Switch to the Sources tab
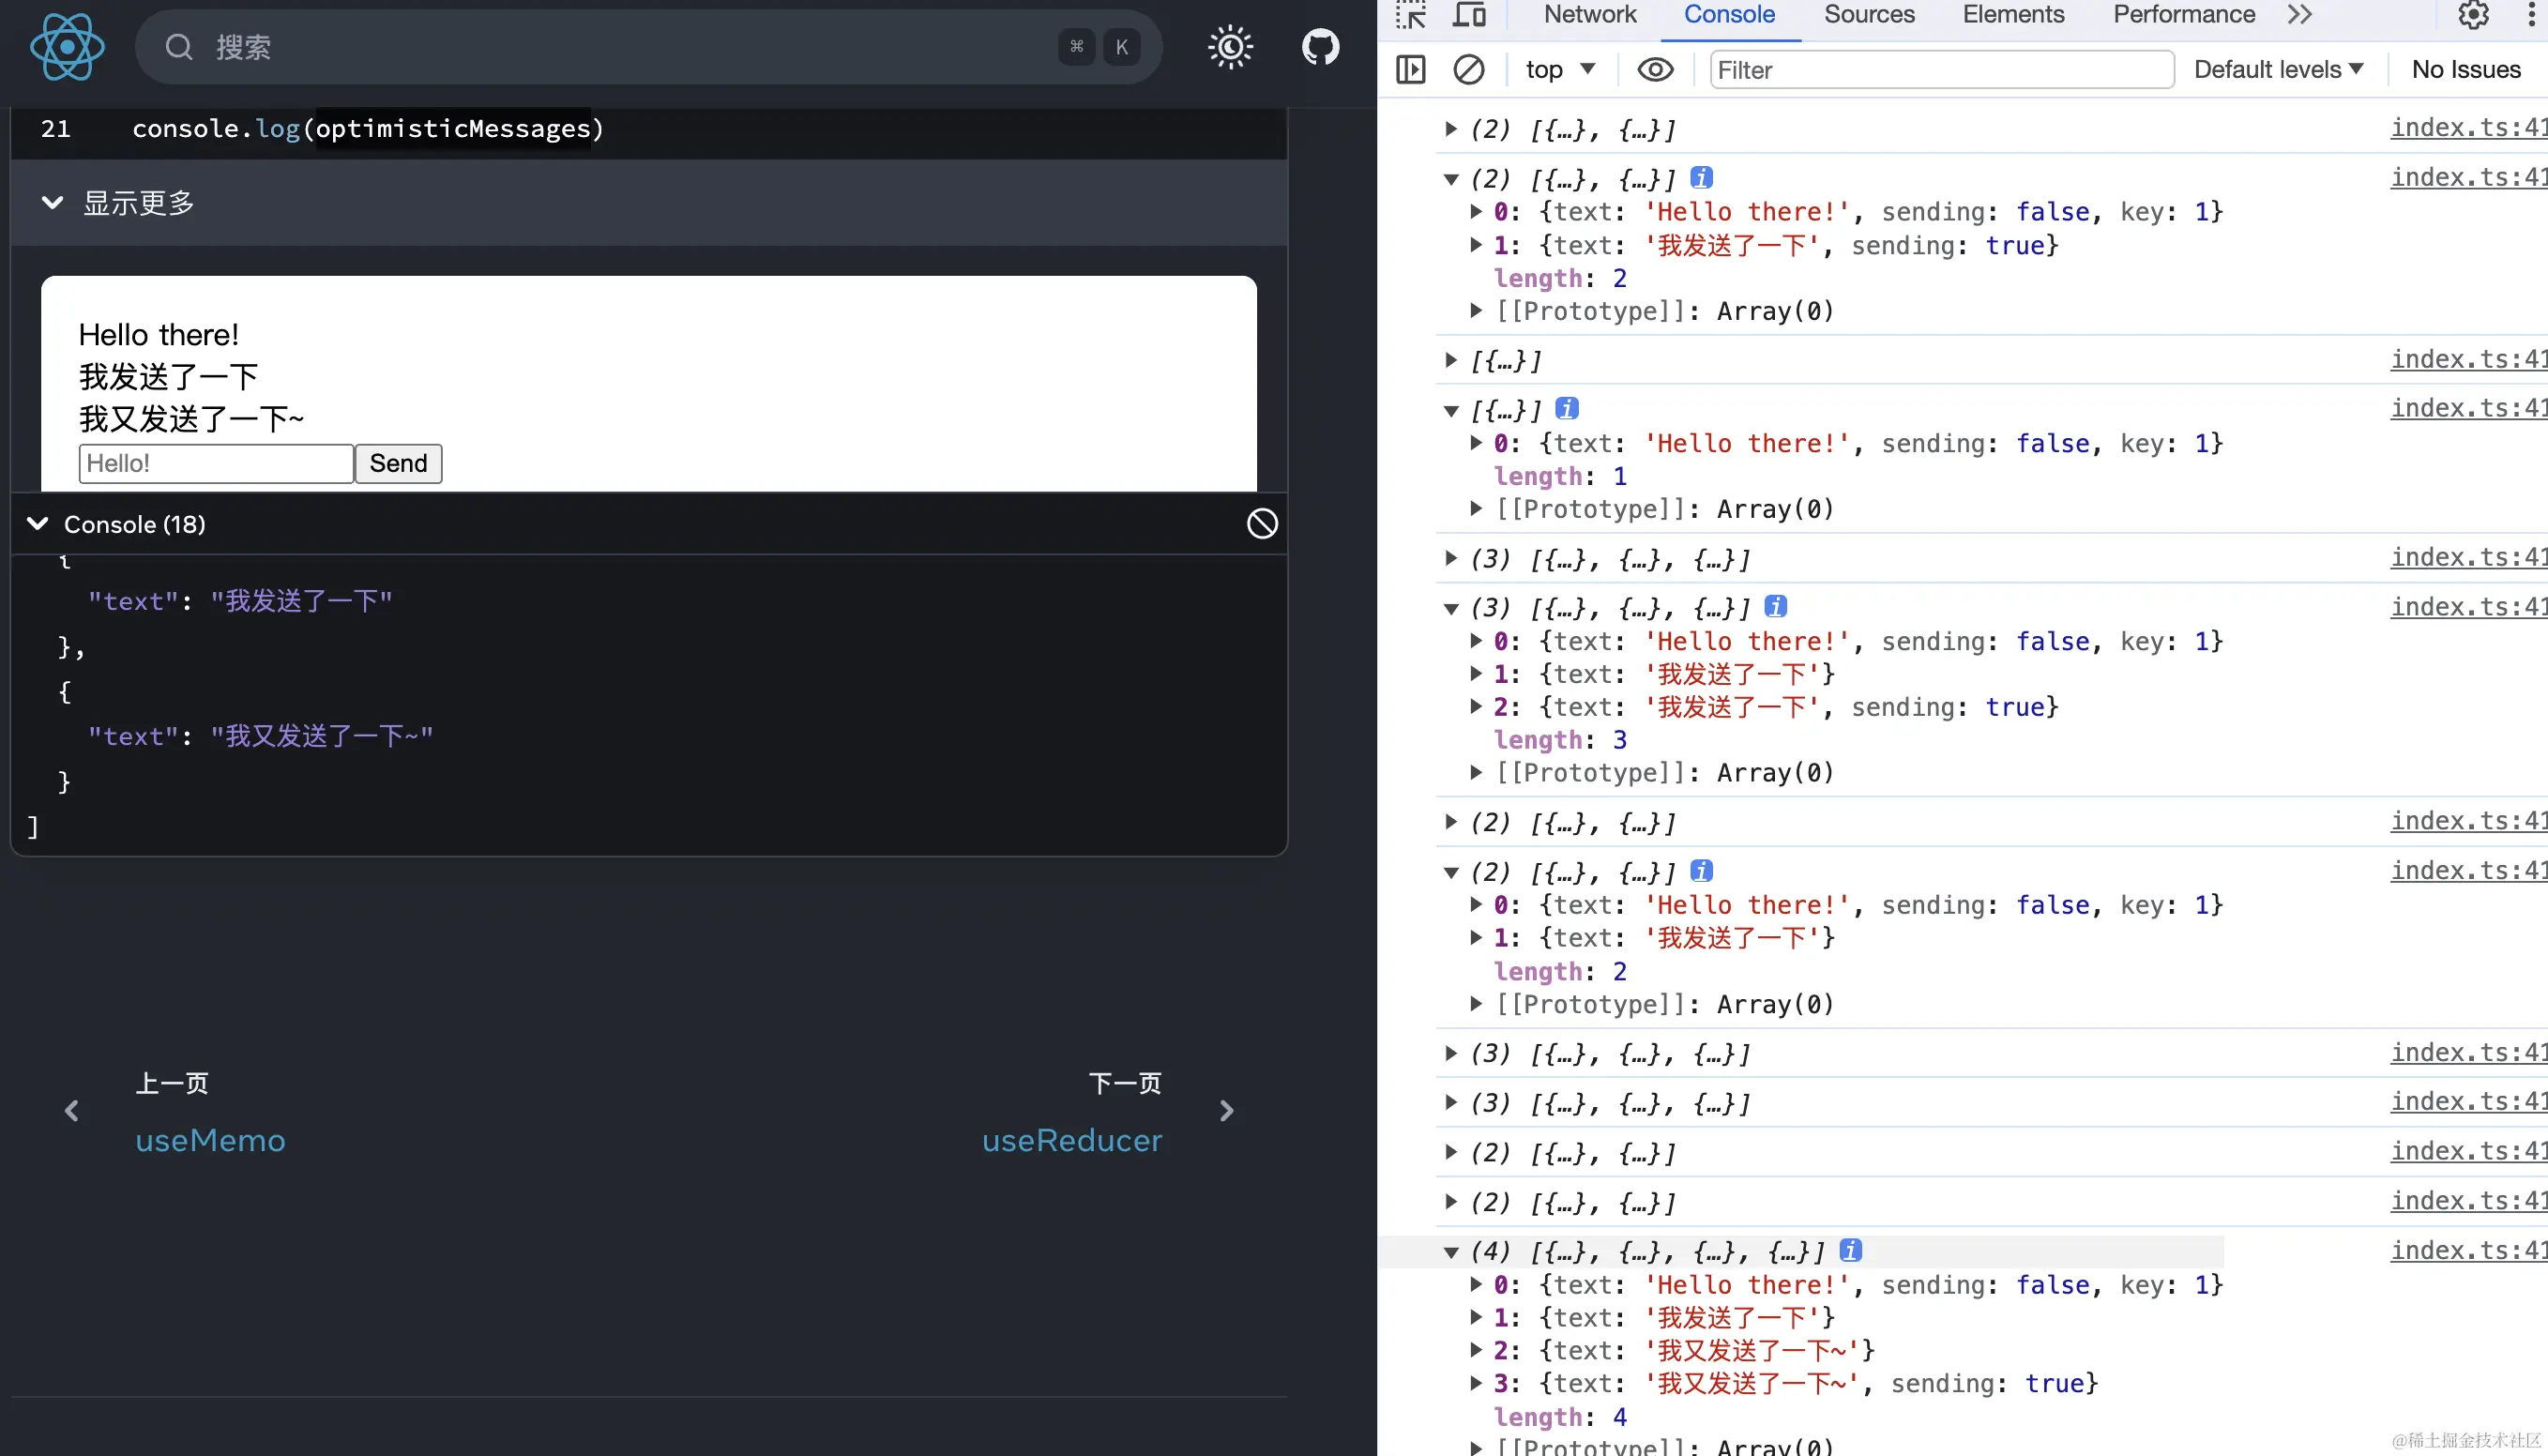The image size is (2548, 1456). coord(1868,14)
